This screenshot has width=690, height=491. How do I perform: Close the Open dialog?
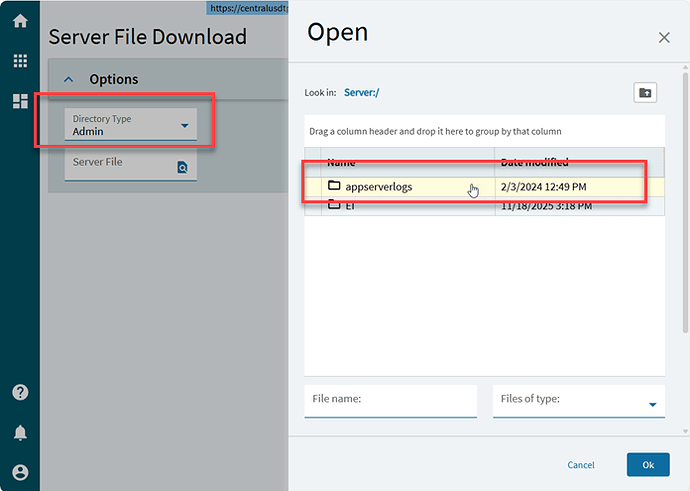(x=663, y=37)
